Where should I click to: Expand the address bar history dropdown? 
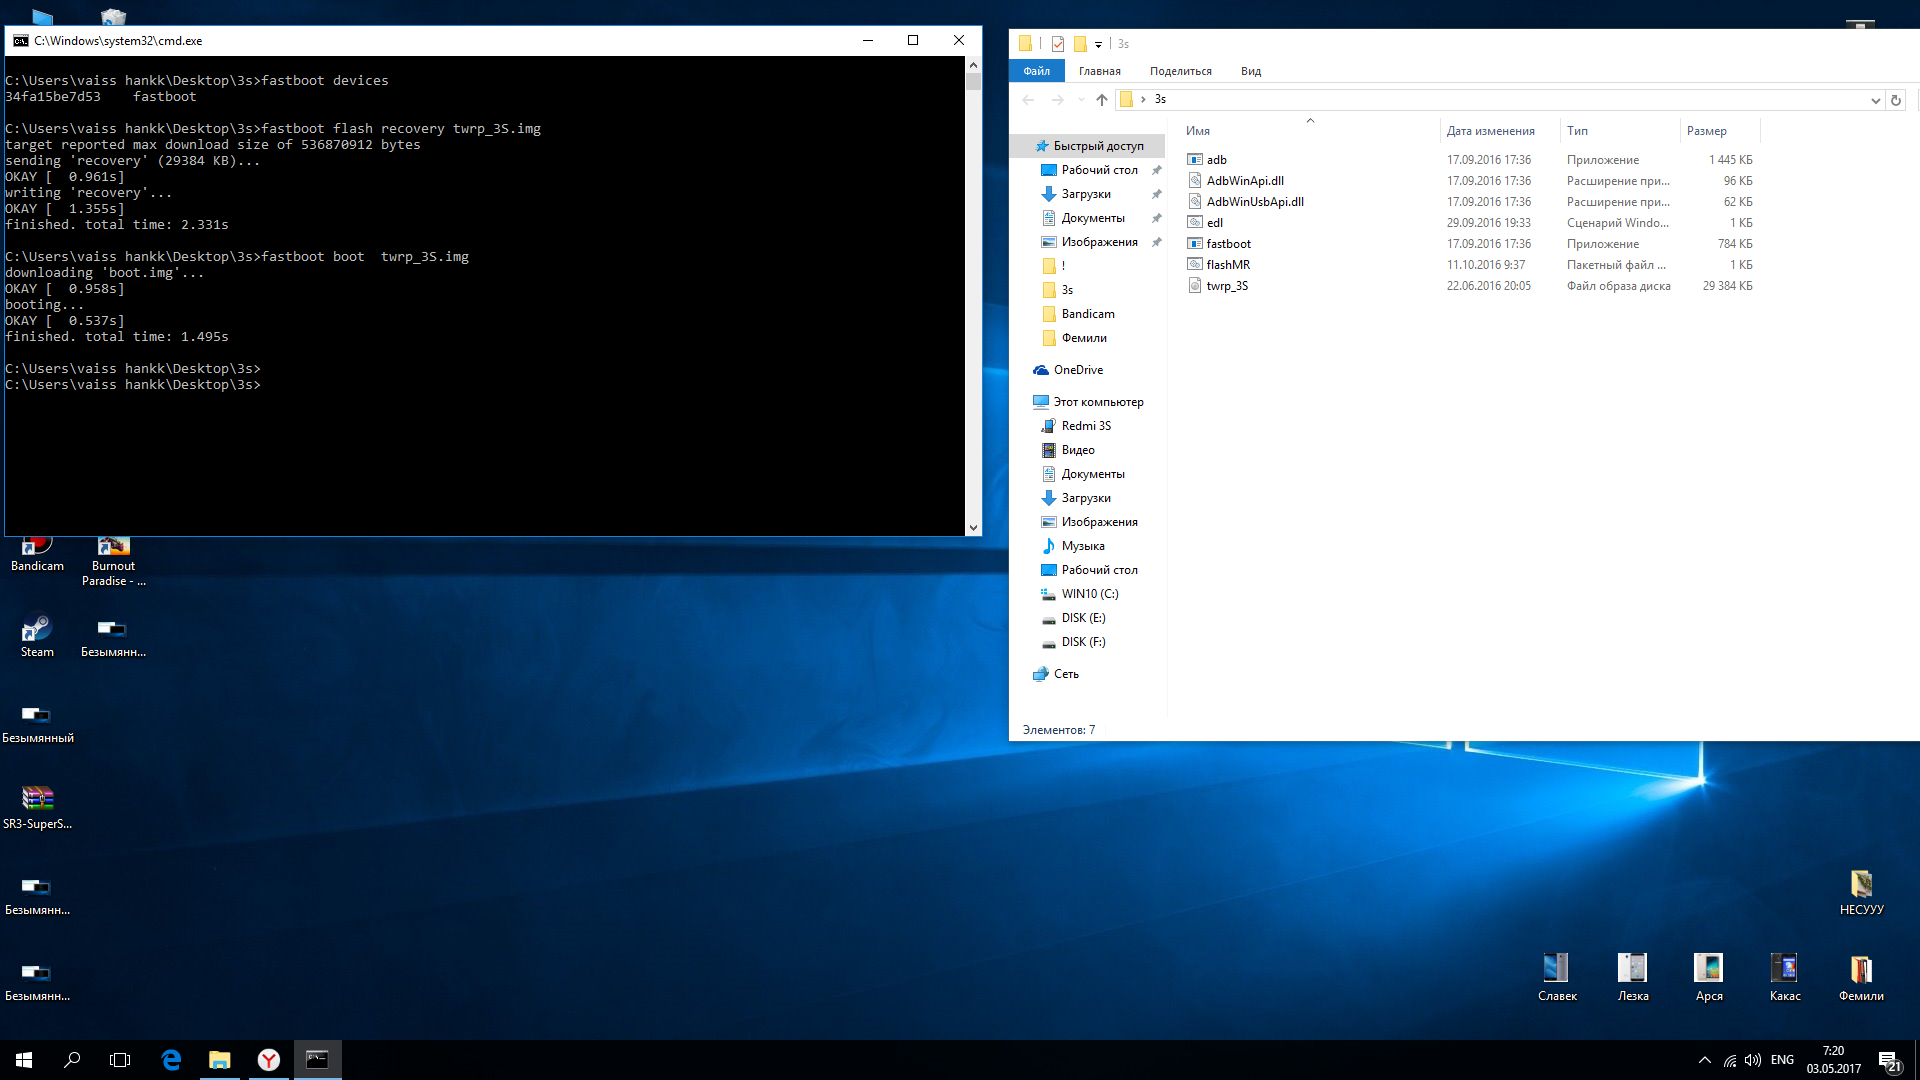tap(1875, 100)
